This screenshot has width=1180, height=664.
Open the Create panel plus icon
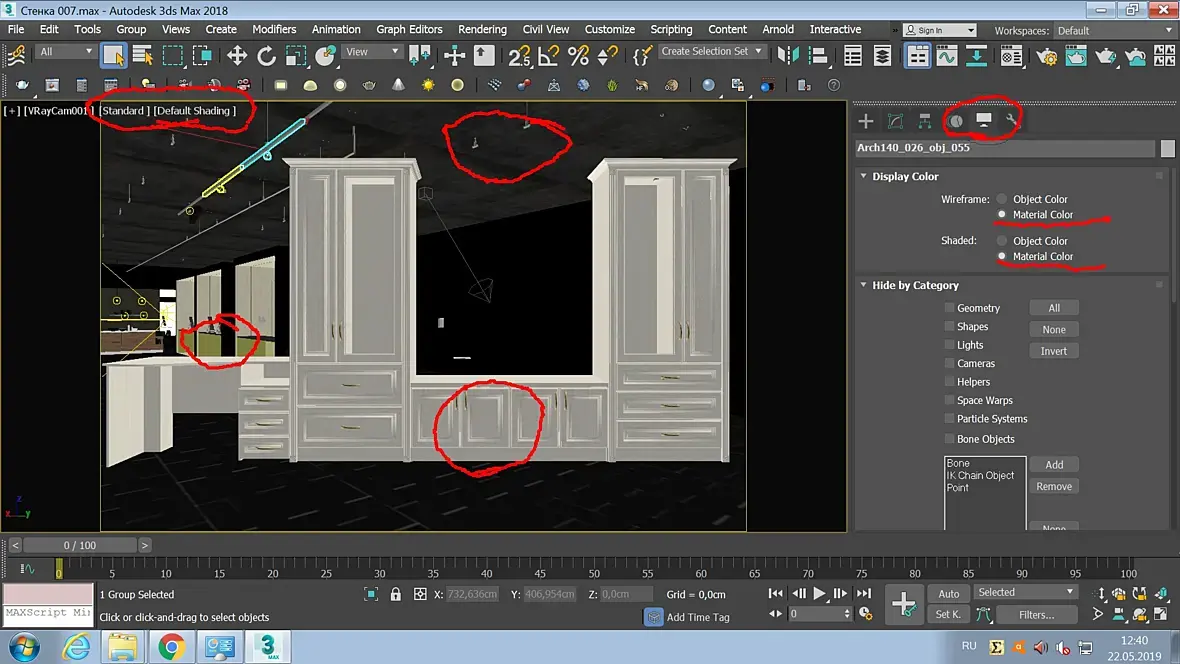pos(866,121)
